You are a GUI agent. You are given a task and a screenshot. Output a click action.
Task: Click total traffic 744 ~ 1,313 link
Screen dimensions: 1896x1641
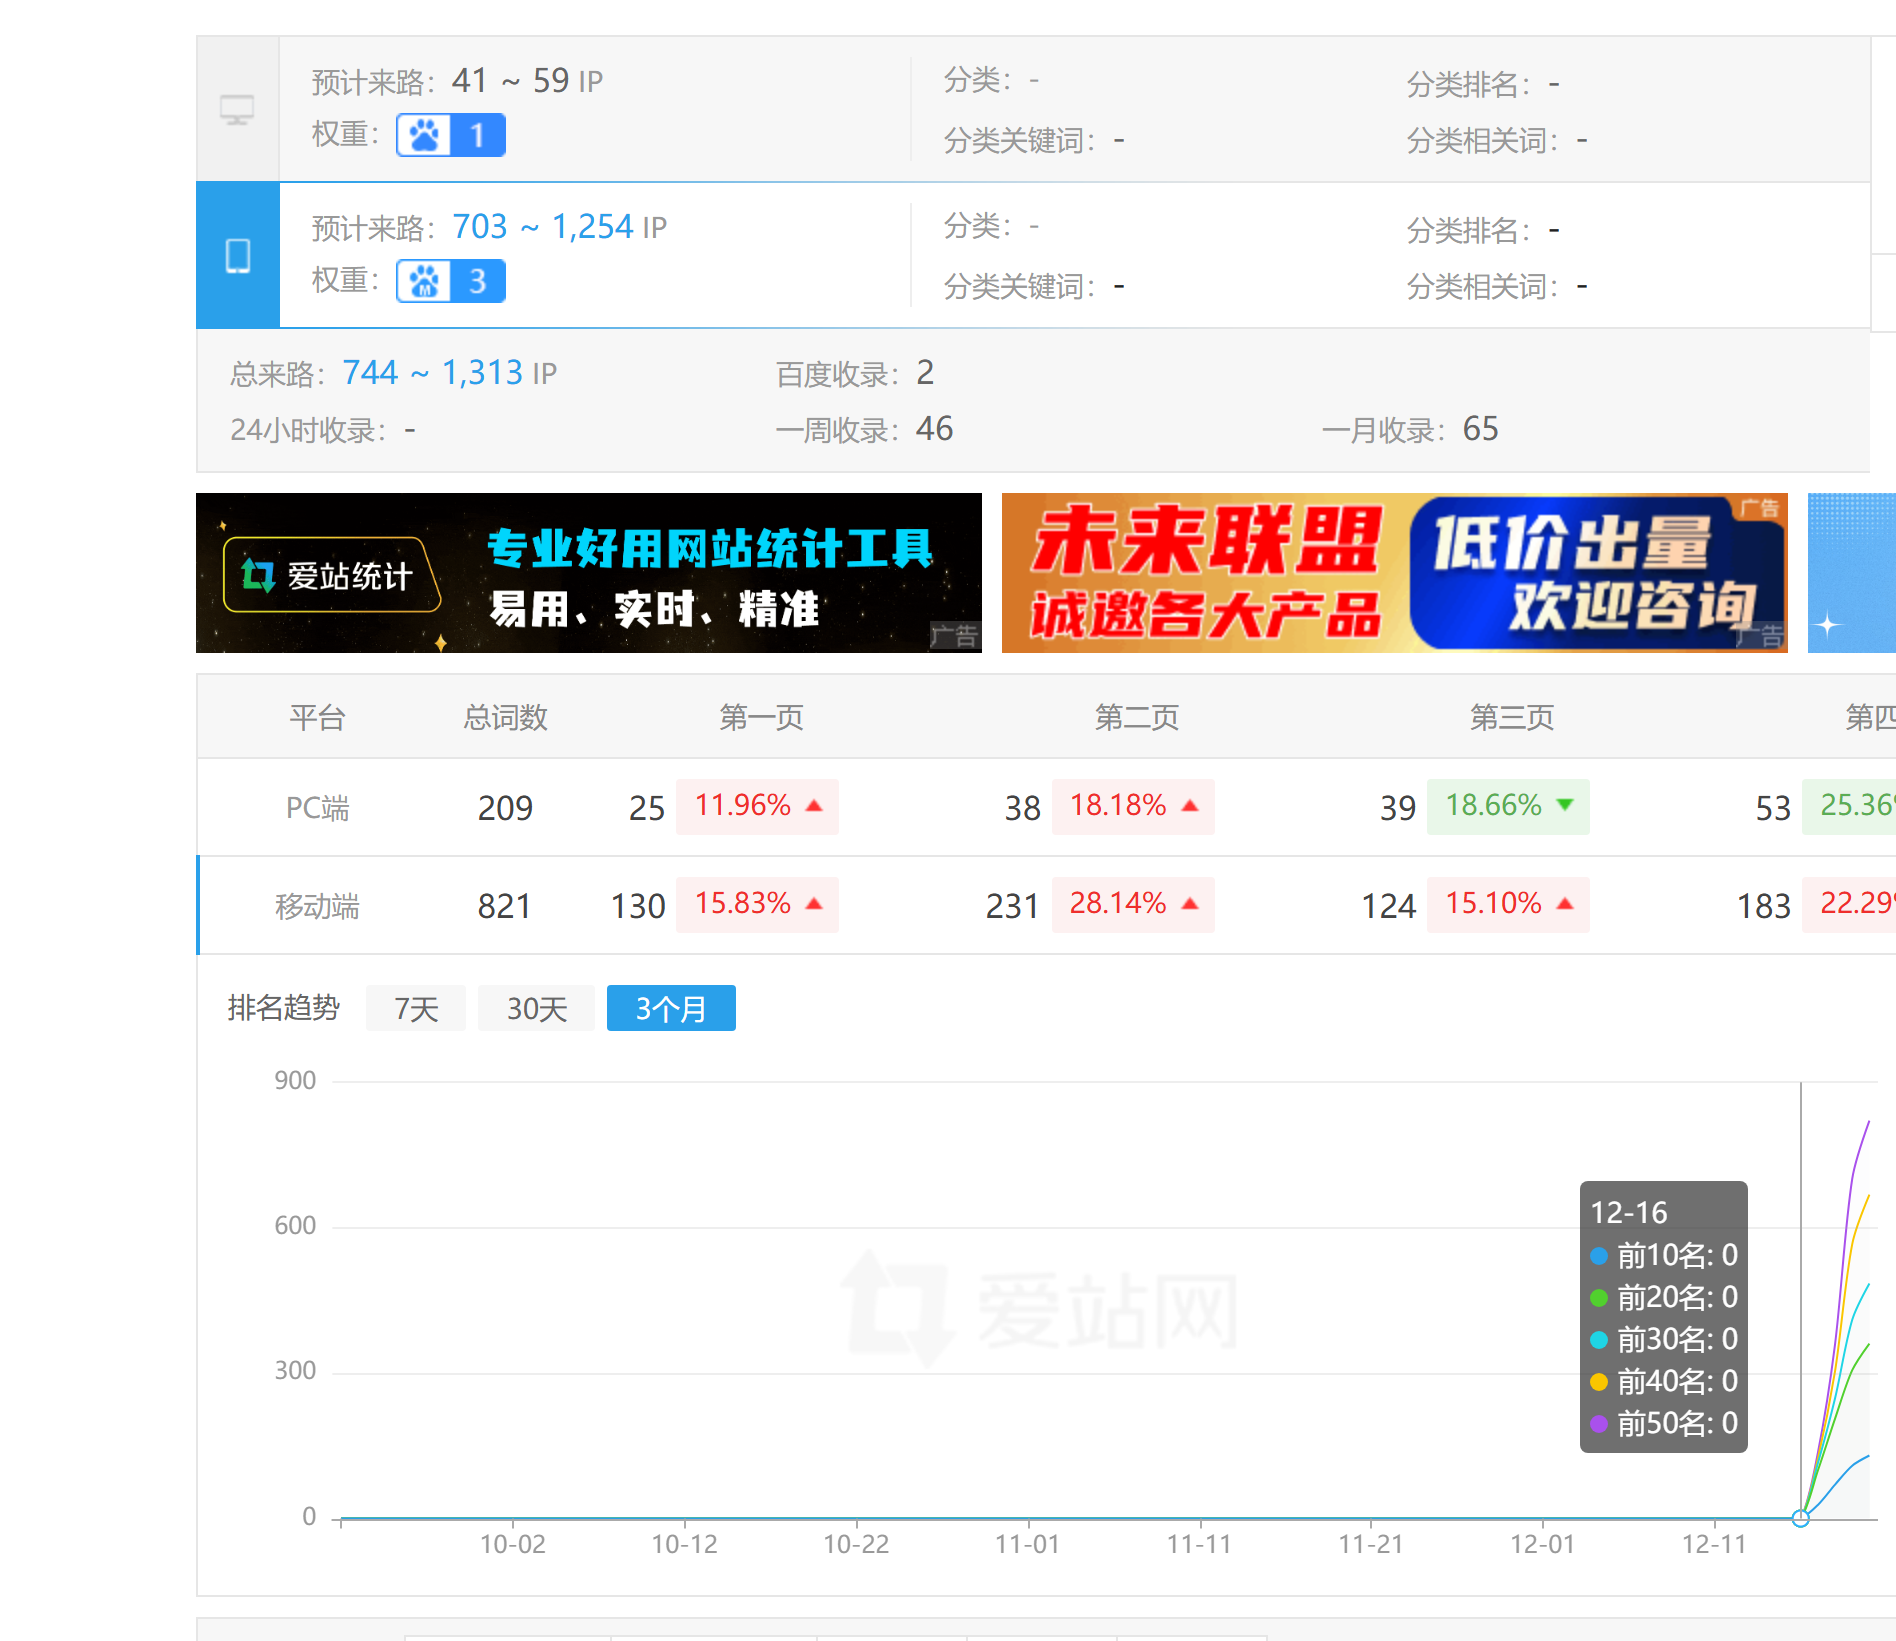433,373
